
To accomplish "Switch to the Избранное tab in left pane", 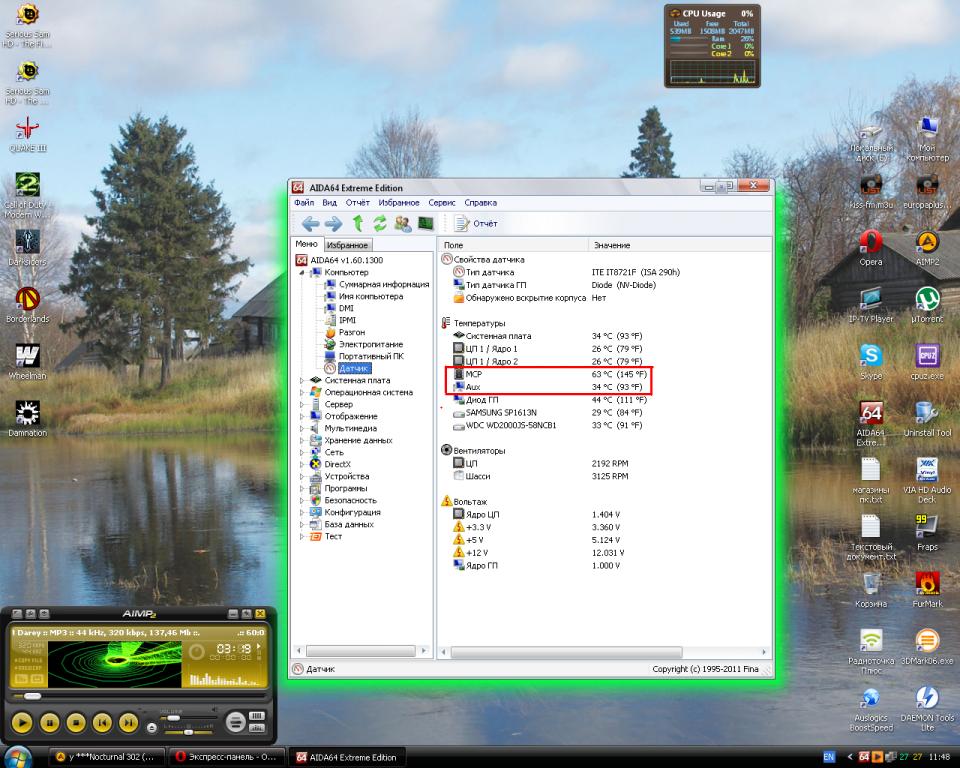I will coord(347,245).
